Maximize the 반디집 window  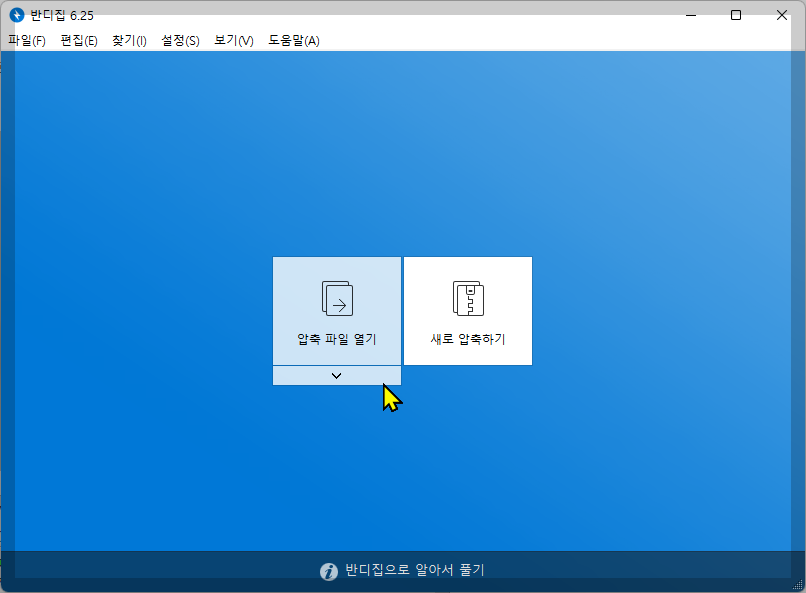[x=736, y=15]
